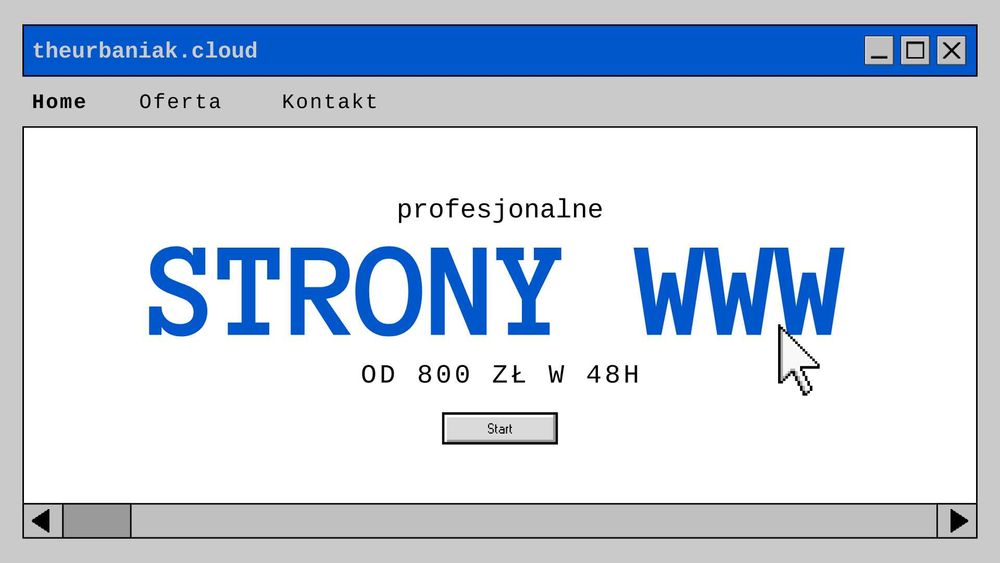The height and width of the screenshot is (563, 1000).
Task: Open the Kontakt menu item
Action: (330, 101)
